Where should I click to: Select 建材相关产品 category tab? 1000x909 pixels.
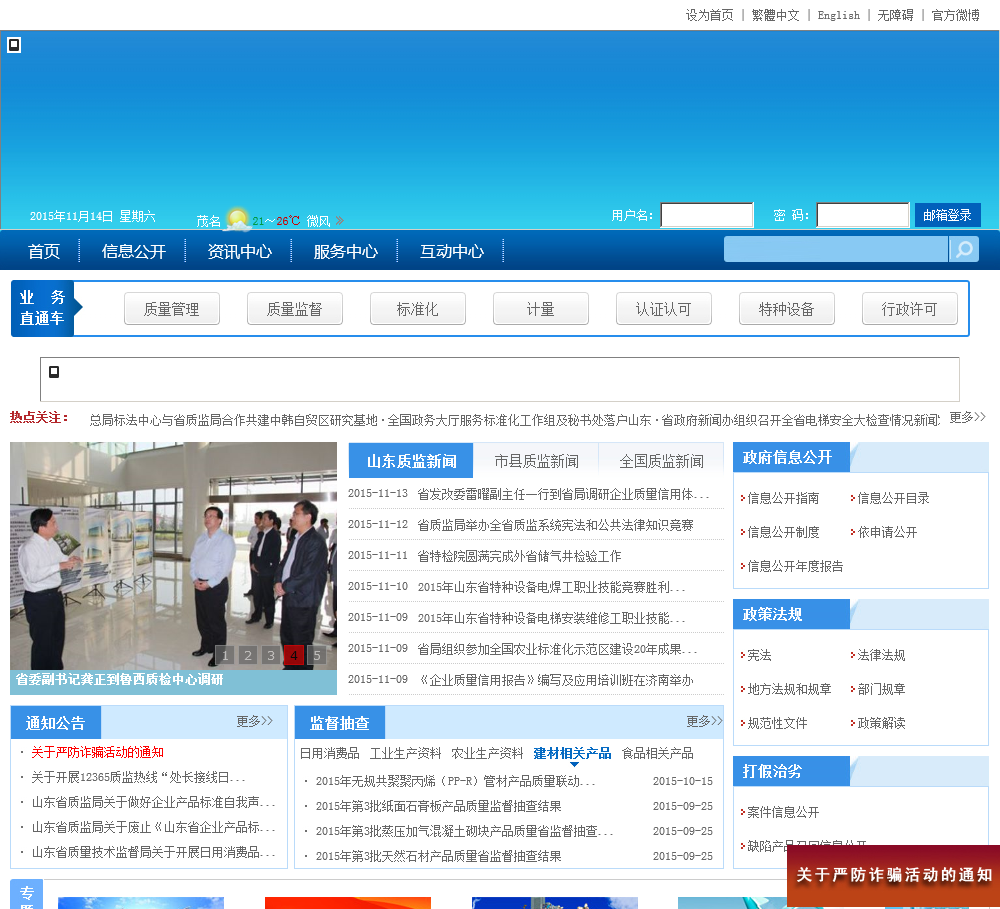572,753
